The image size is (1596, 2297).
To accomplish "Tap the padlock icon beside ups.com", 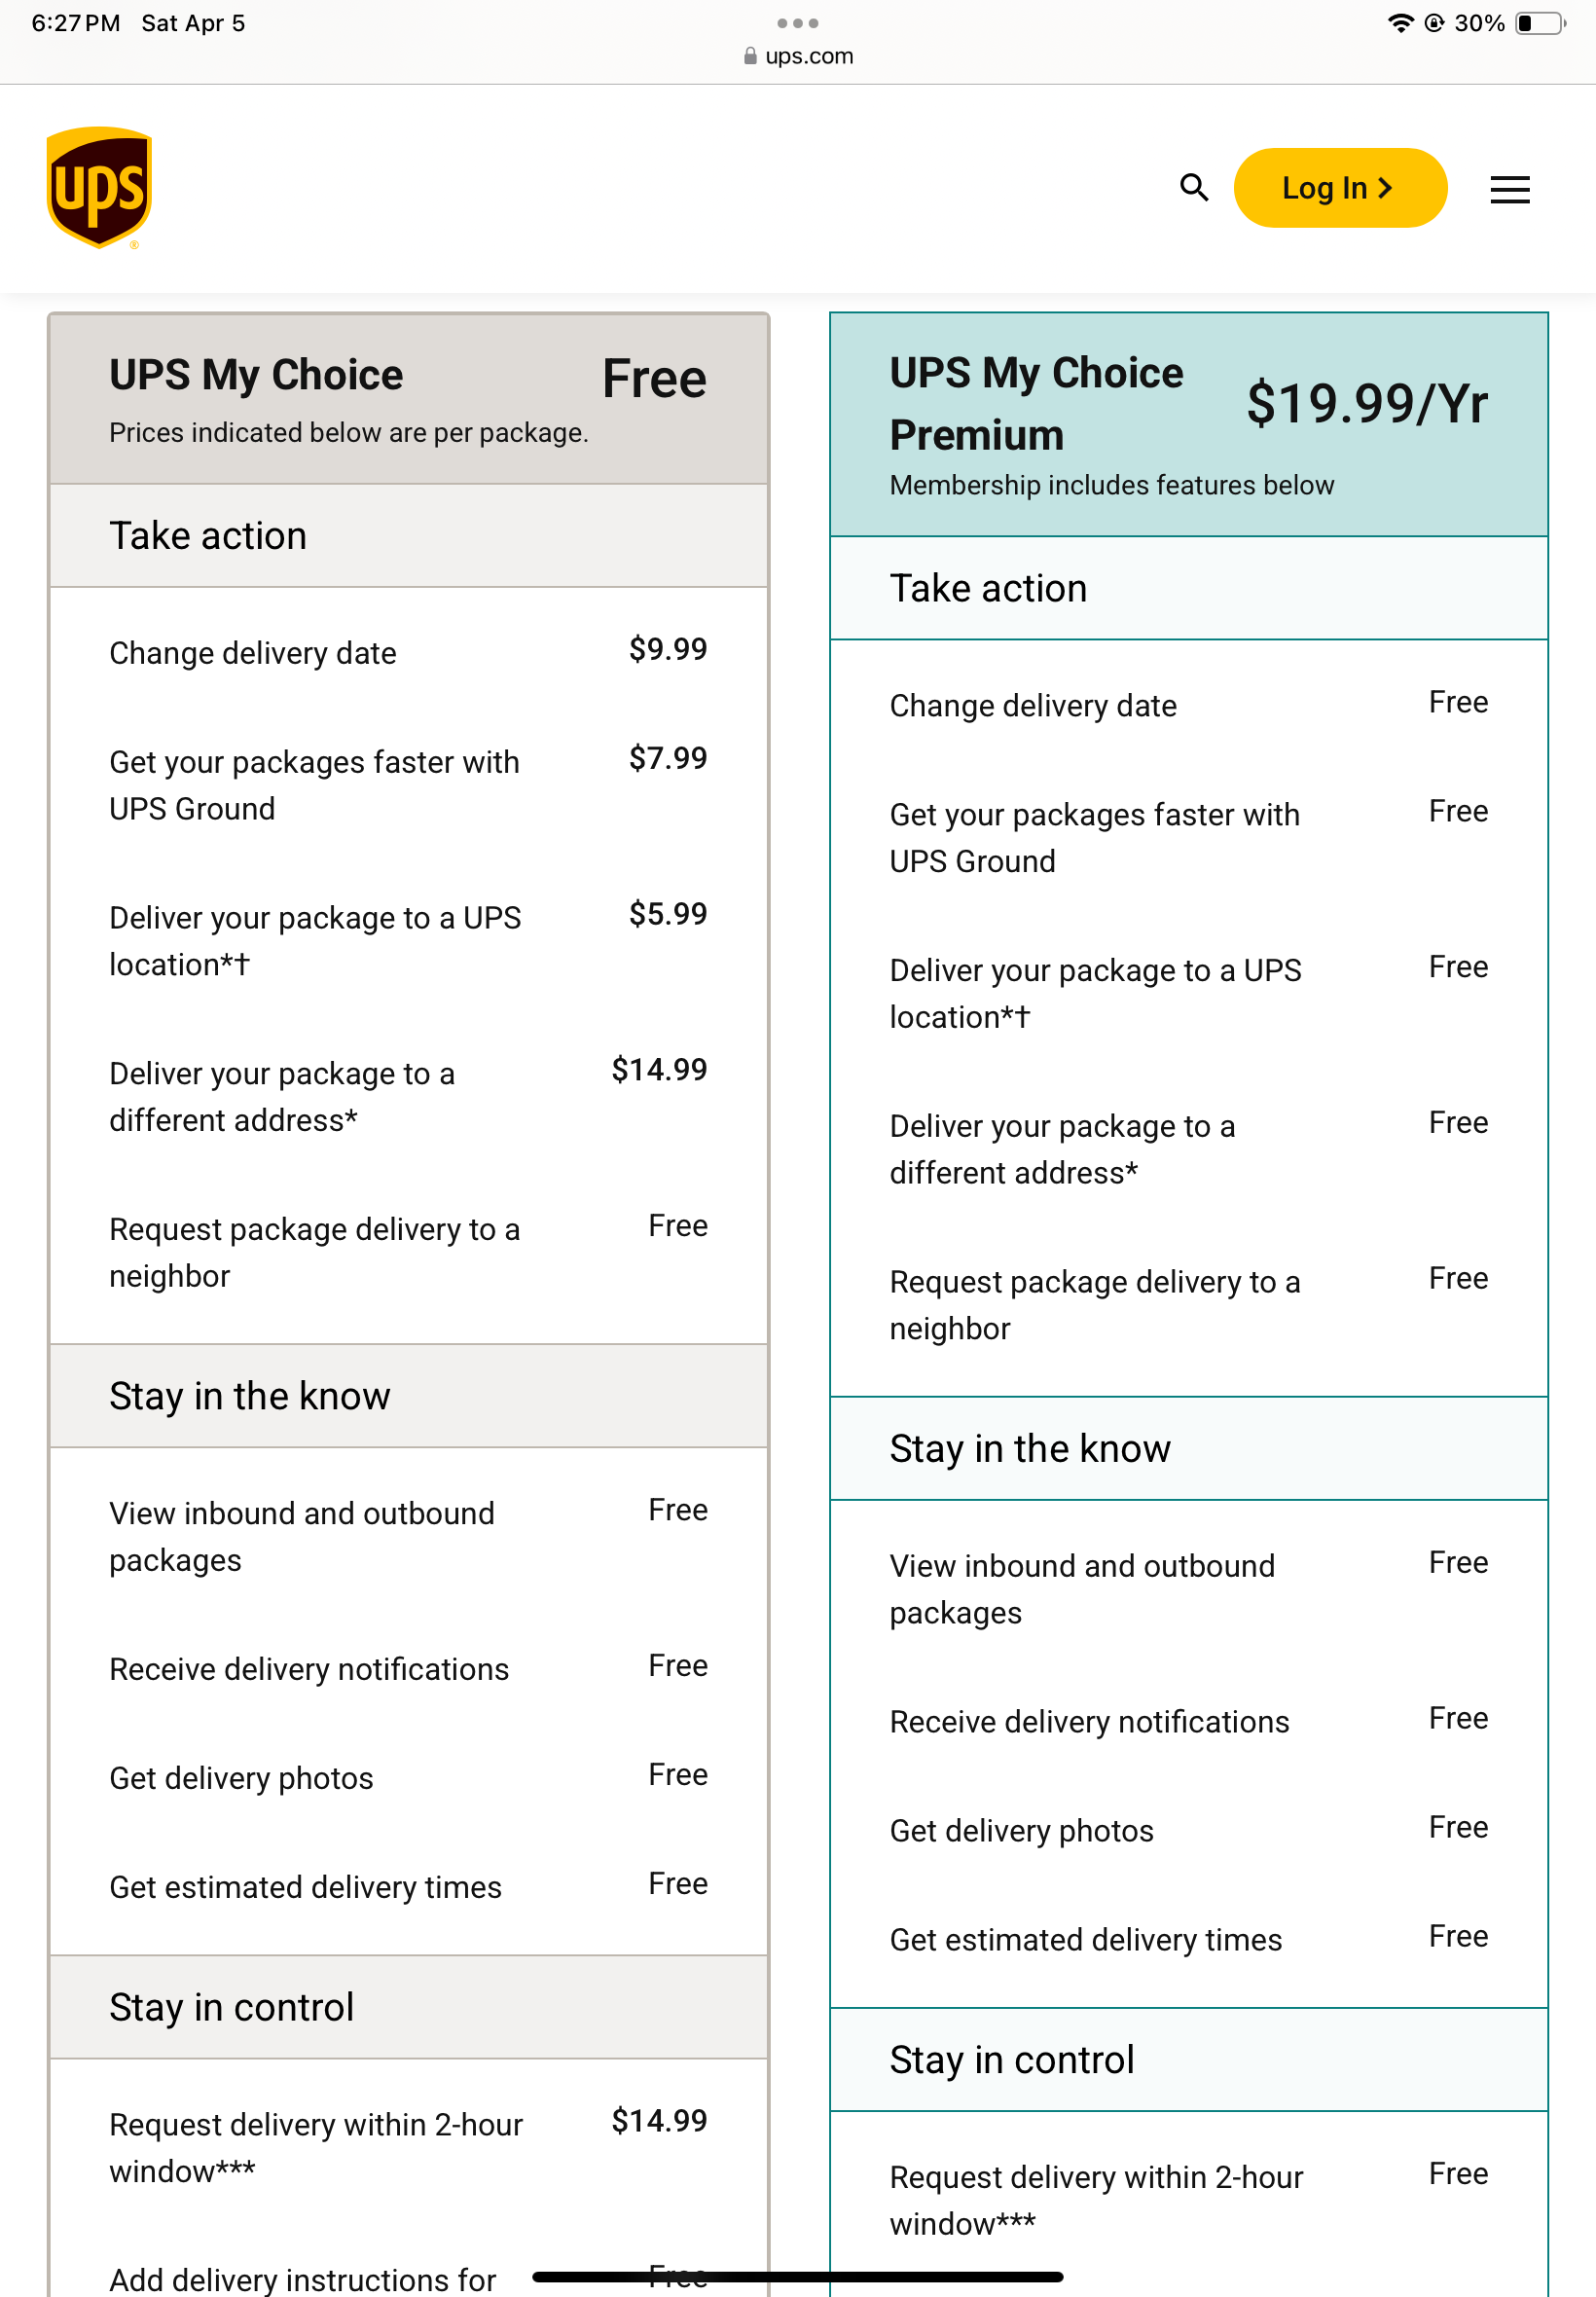I will tap(750, 56).
